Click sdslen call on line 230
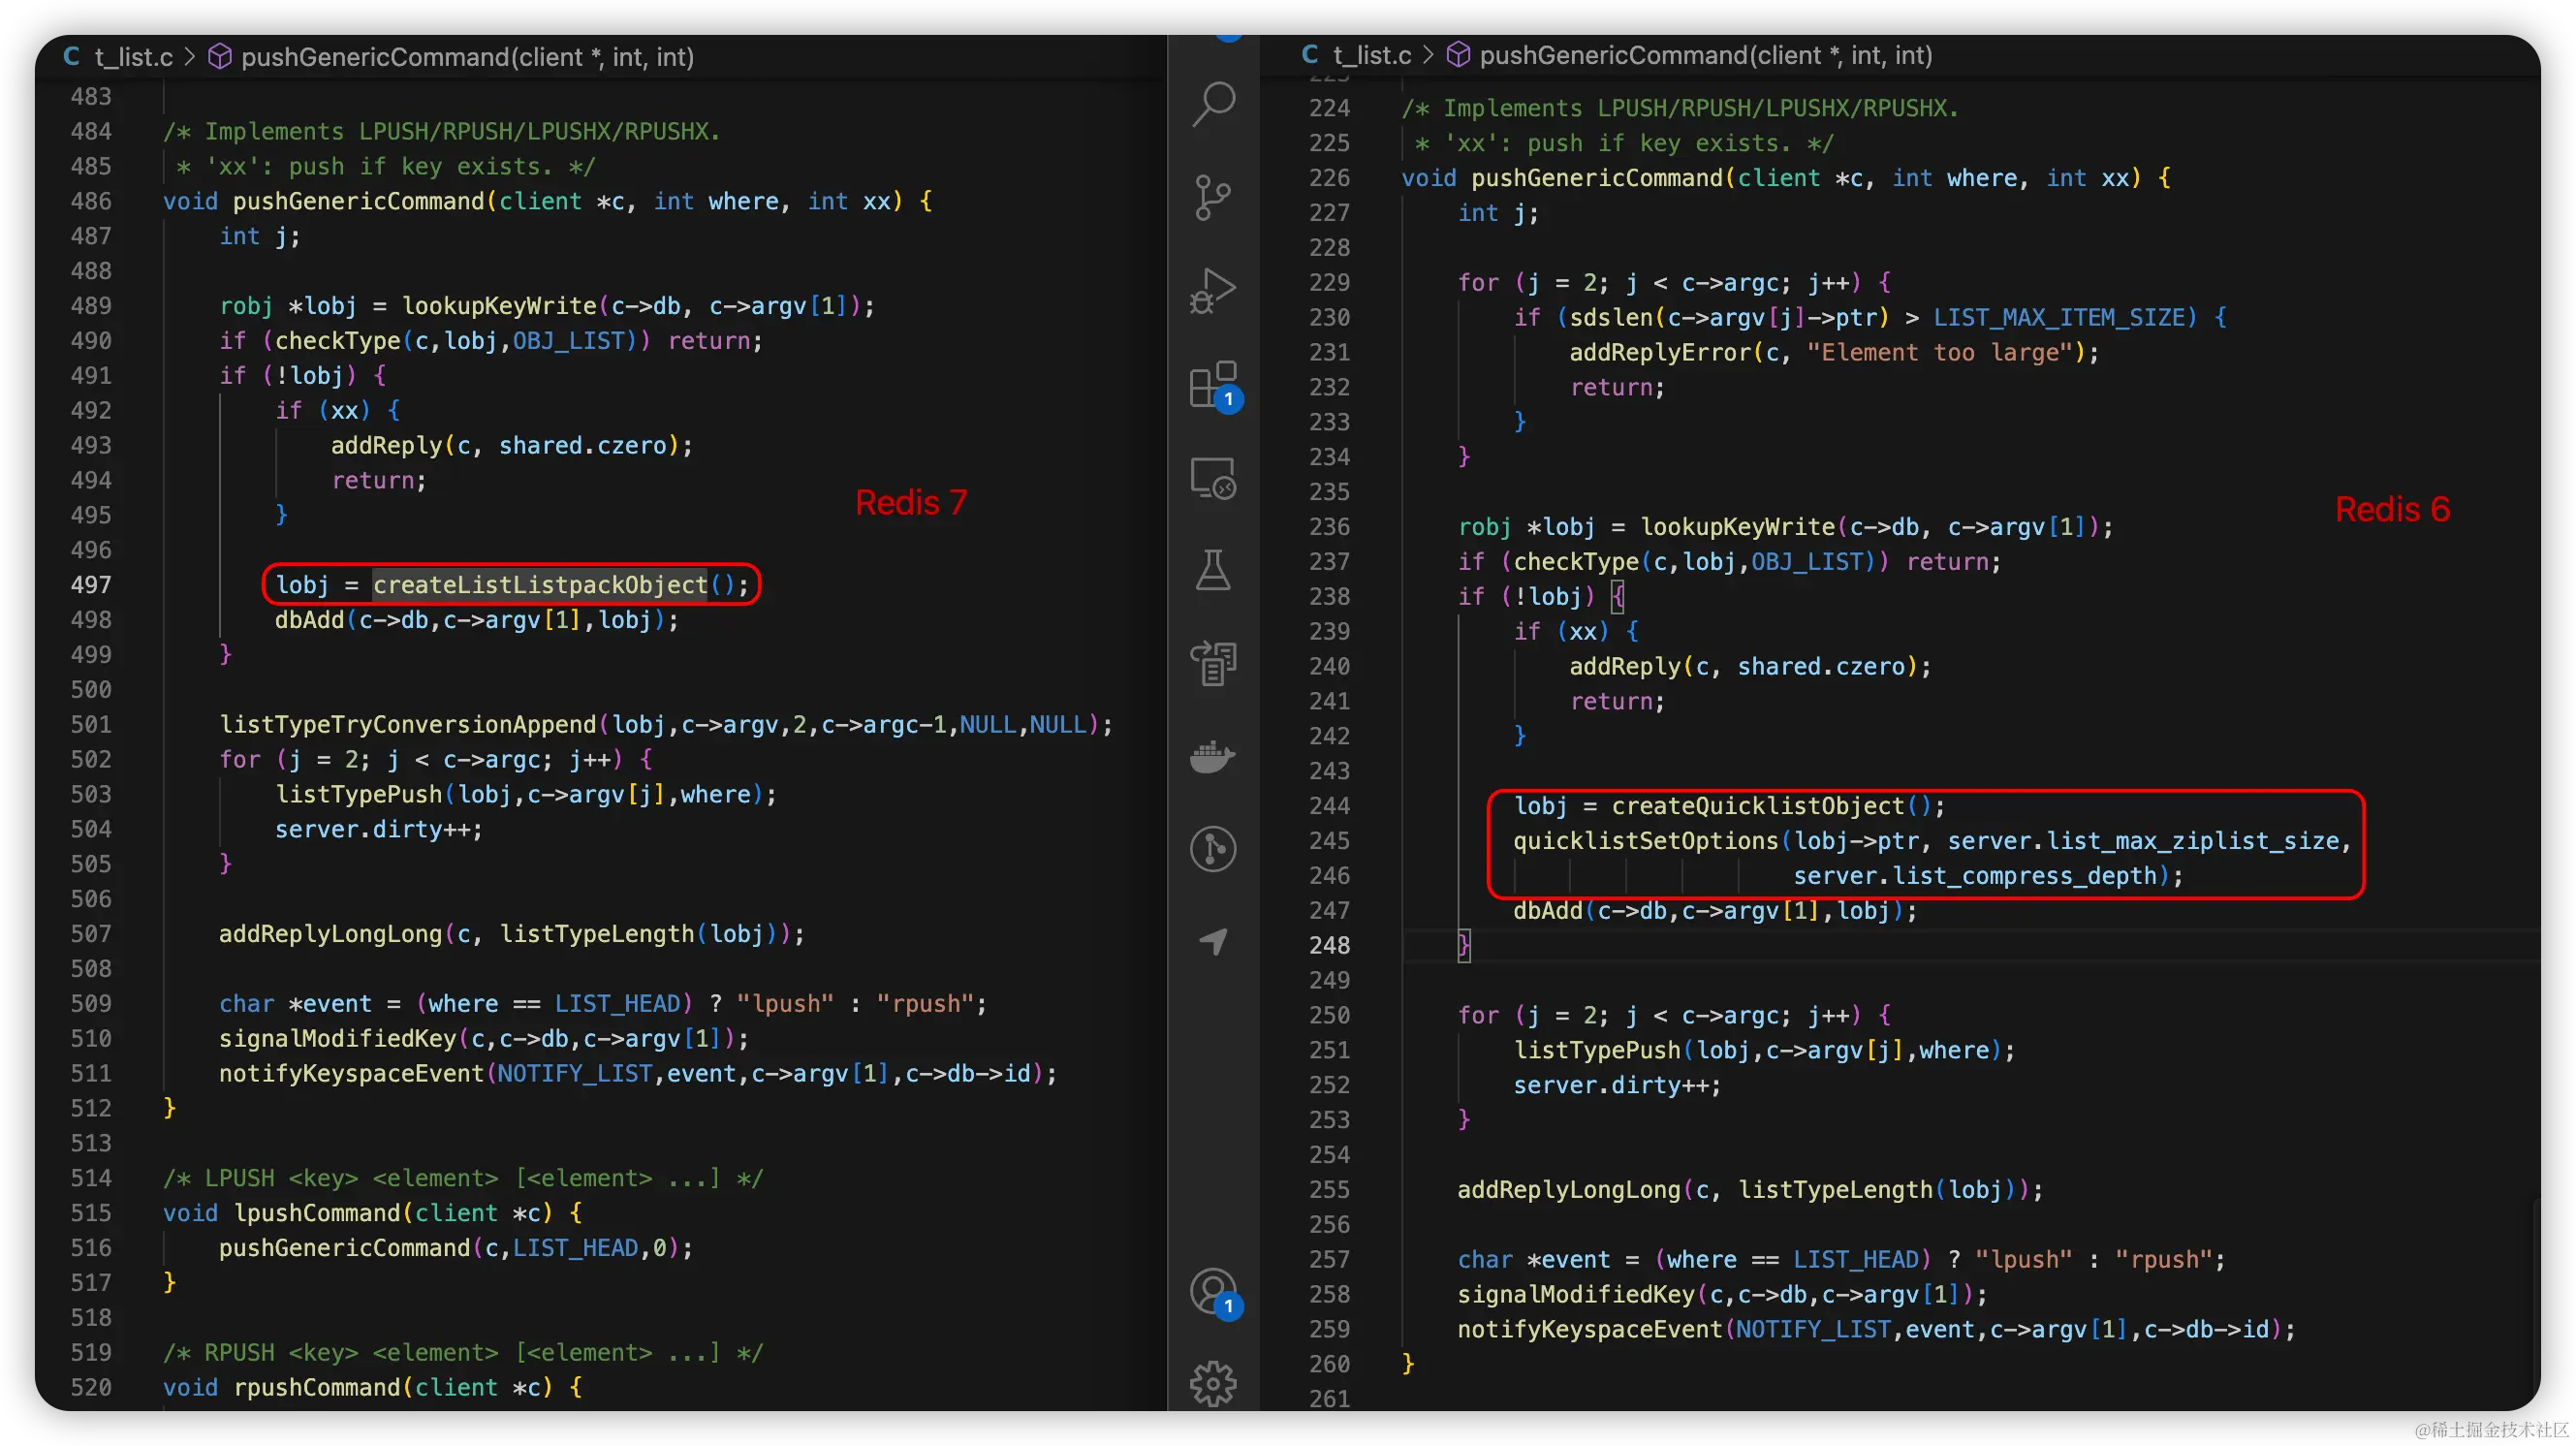The image size is (2576, 1446). [x=1611, y=317]
